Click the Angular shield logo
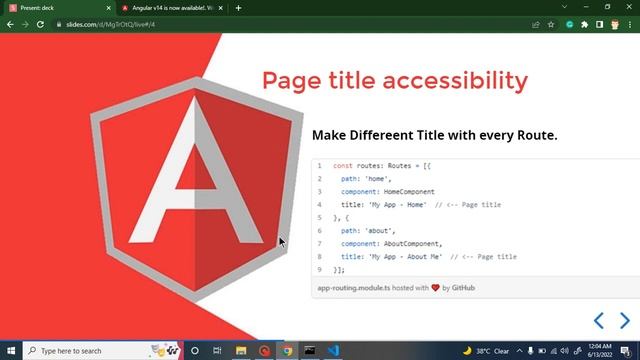640x360 pixels. (x=196, y=189)
